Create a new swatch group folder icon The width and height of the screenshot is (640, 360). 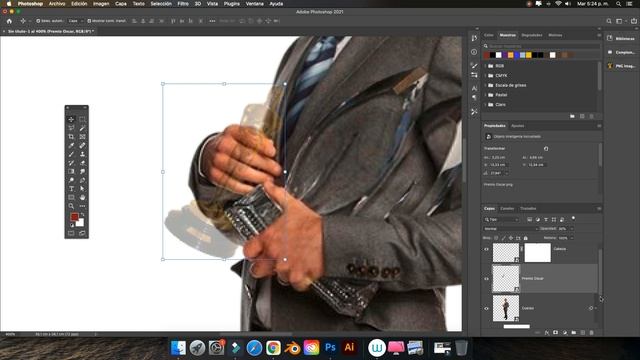pos(572,116)
